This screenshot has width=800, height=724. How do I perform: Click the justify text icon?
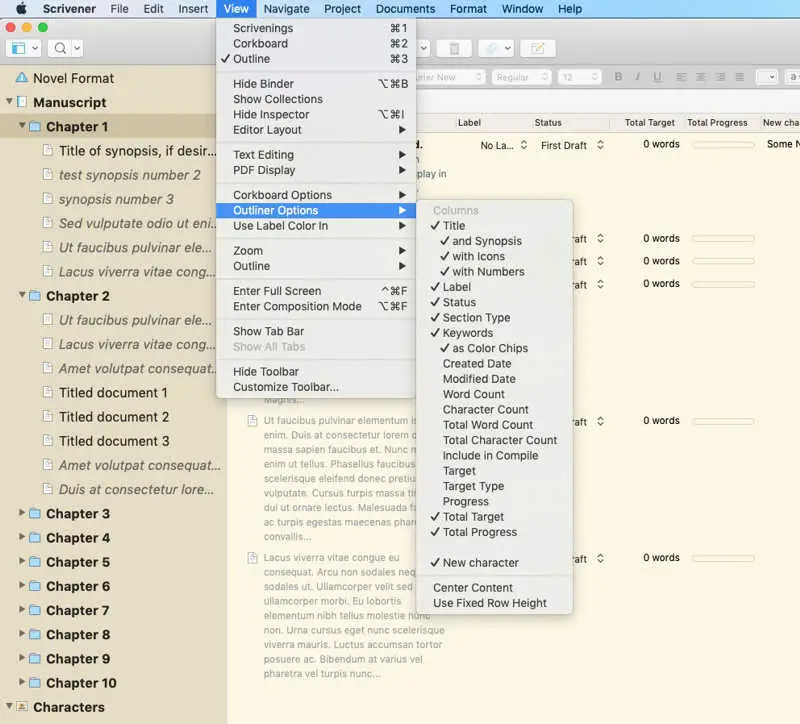739,77
